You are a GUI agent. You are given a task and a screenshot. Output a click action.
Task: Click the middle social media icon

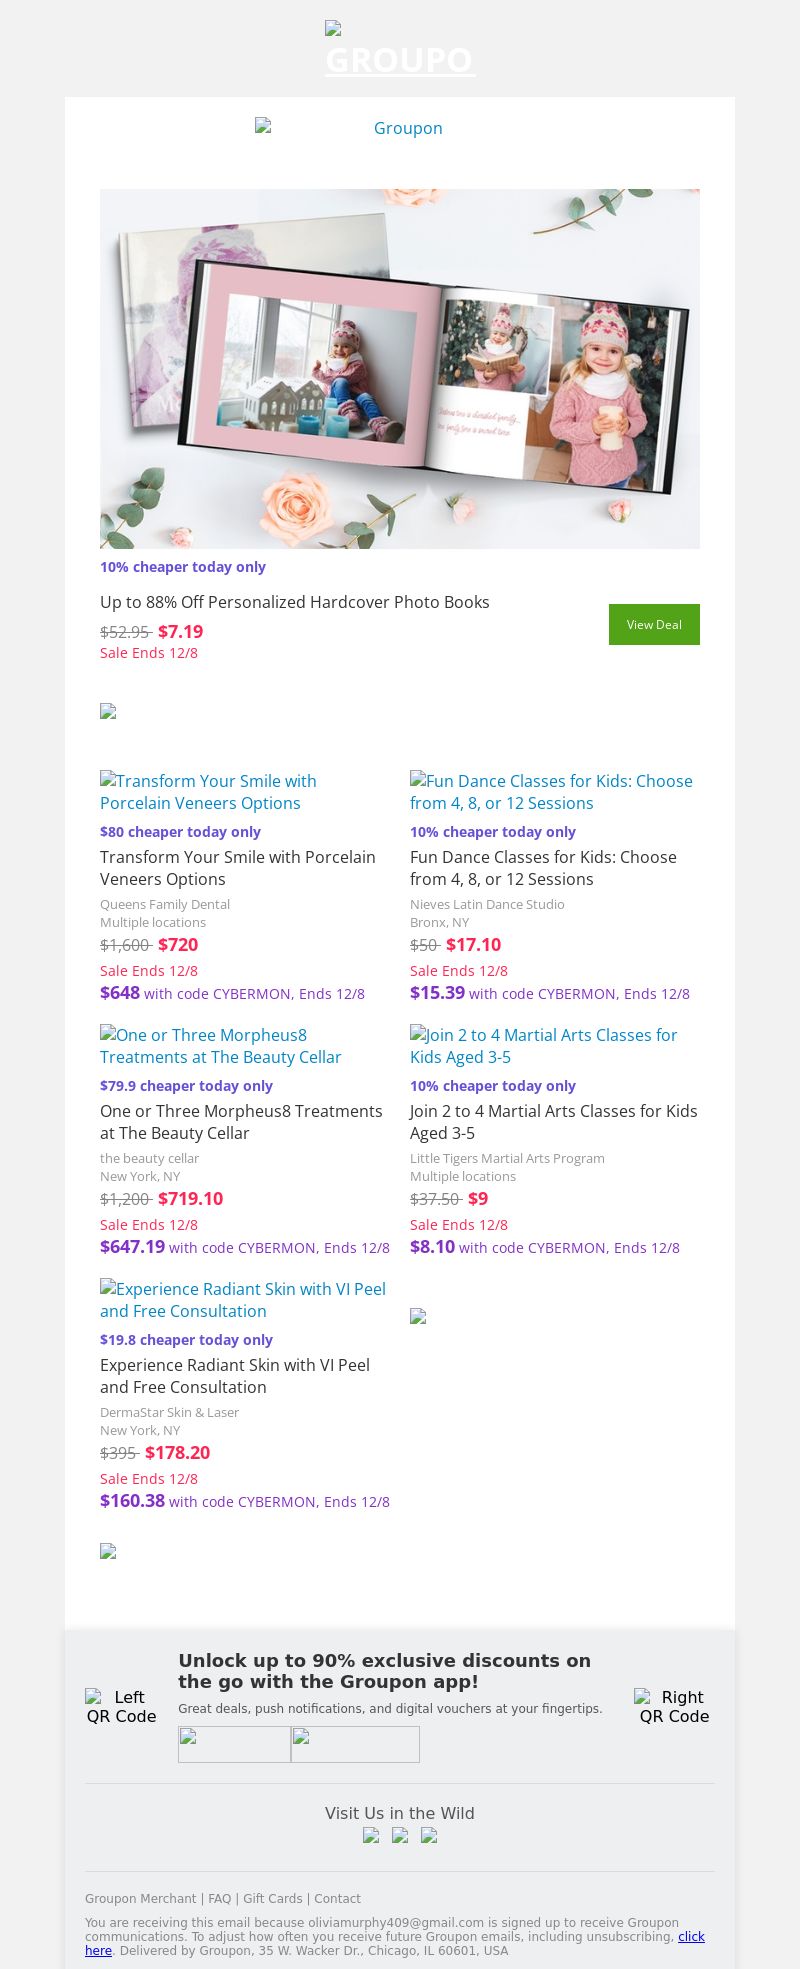(400, 1835)
